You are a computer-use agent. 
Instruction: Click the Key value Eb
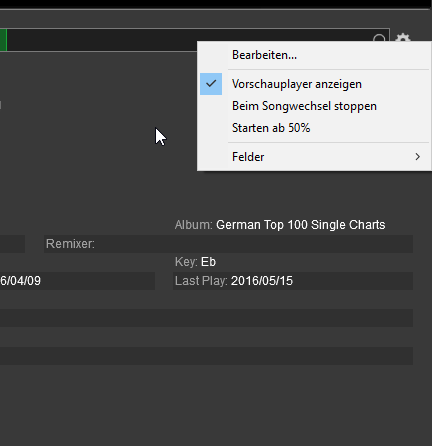pos(208,262)
